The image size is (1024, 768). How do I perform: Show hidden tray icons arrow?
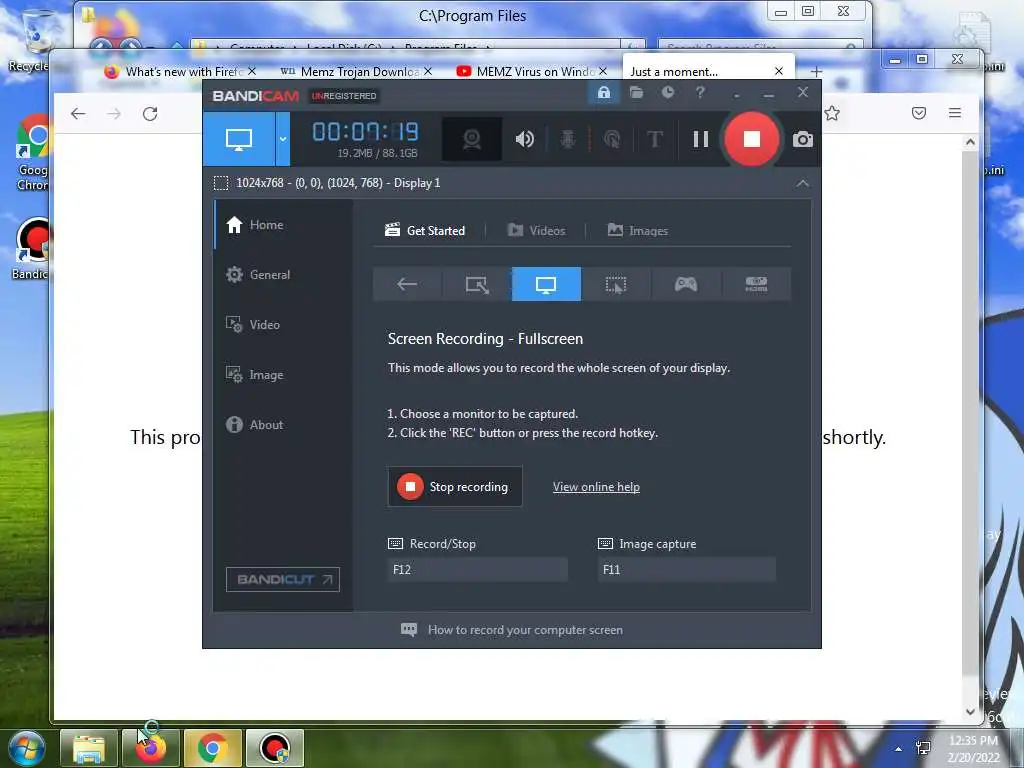coord(899,749)
